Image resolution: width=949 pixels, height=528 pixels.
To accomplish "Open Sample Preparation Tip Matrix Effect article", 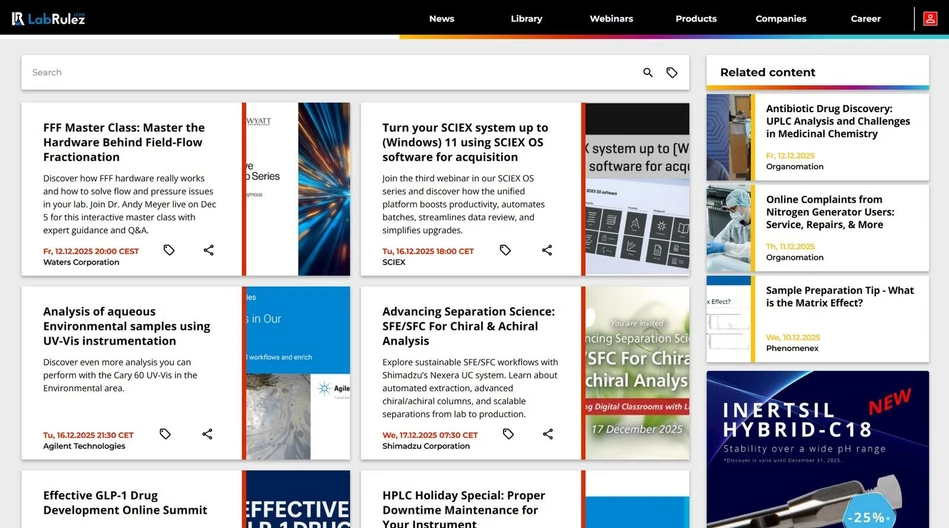I will point(839,297).
